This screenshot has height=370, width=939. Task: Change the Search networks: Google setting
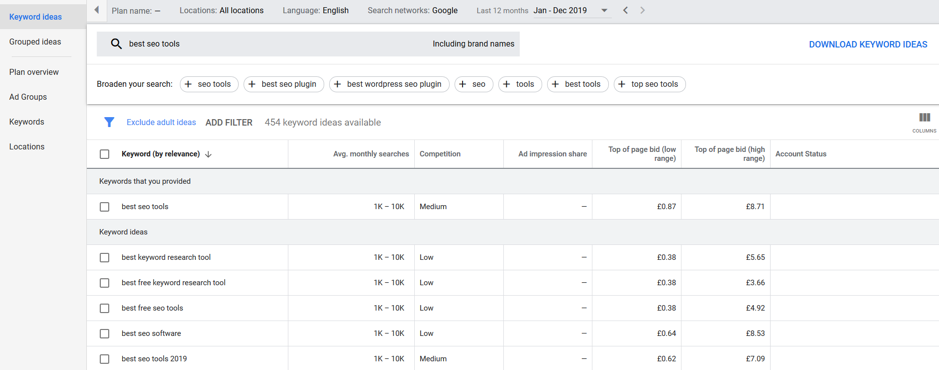click(x=413, y=10)
